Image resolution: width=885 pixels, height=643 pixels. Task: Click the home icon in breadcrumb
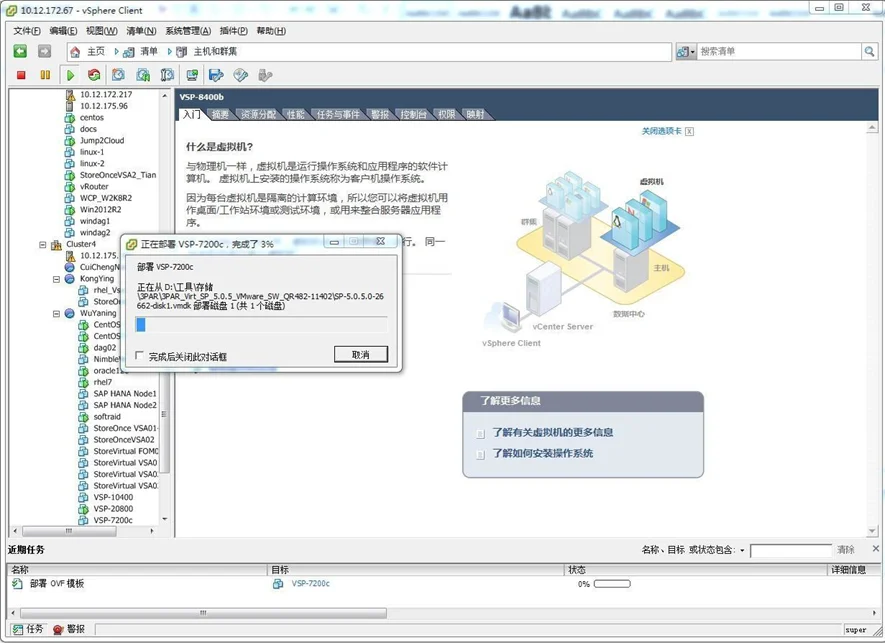[x=75, y=52]
